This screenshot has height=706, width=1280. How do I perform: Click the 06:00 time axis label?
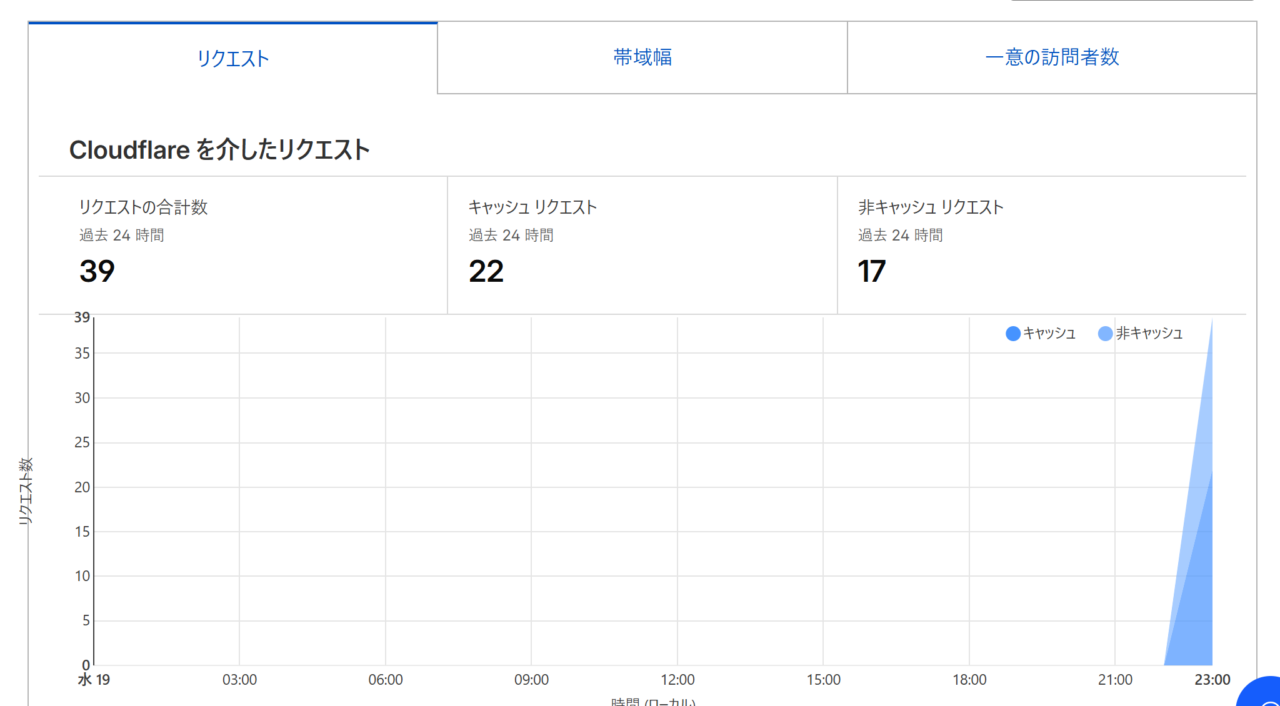point(385,680)
